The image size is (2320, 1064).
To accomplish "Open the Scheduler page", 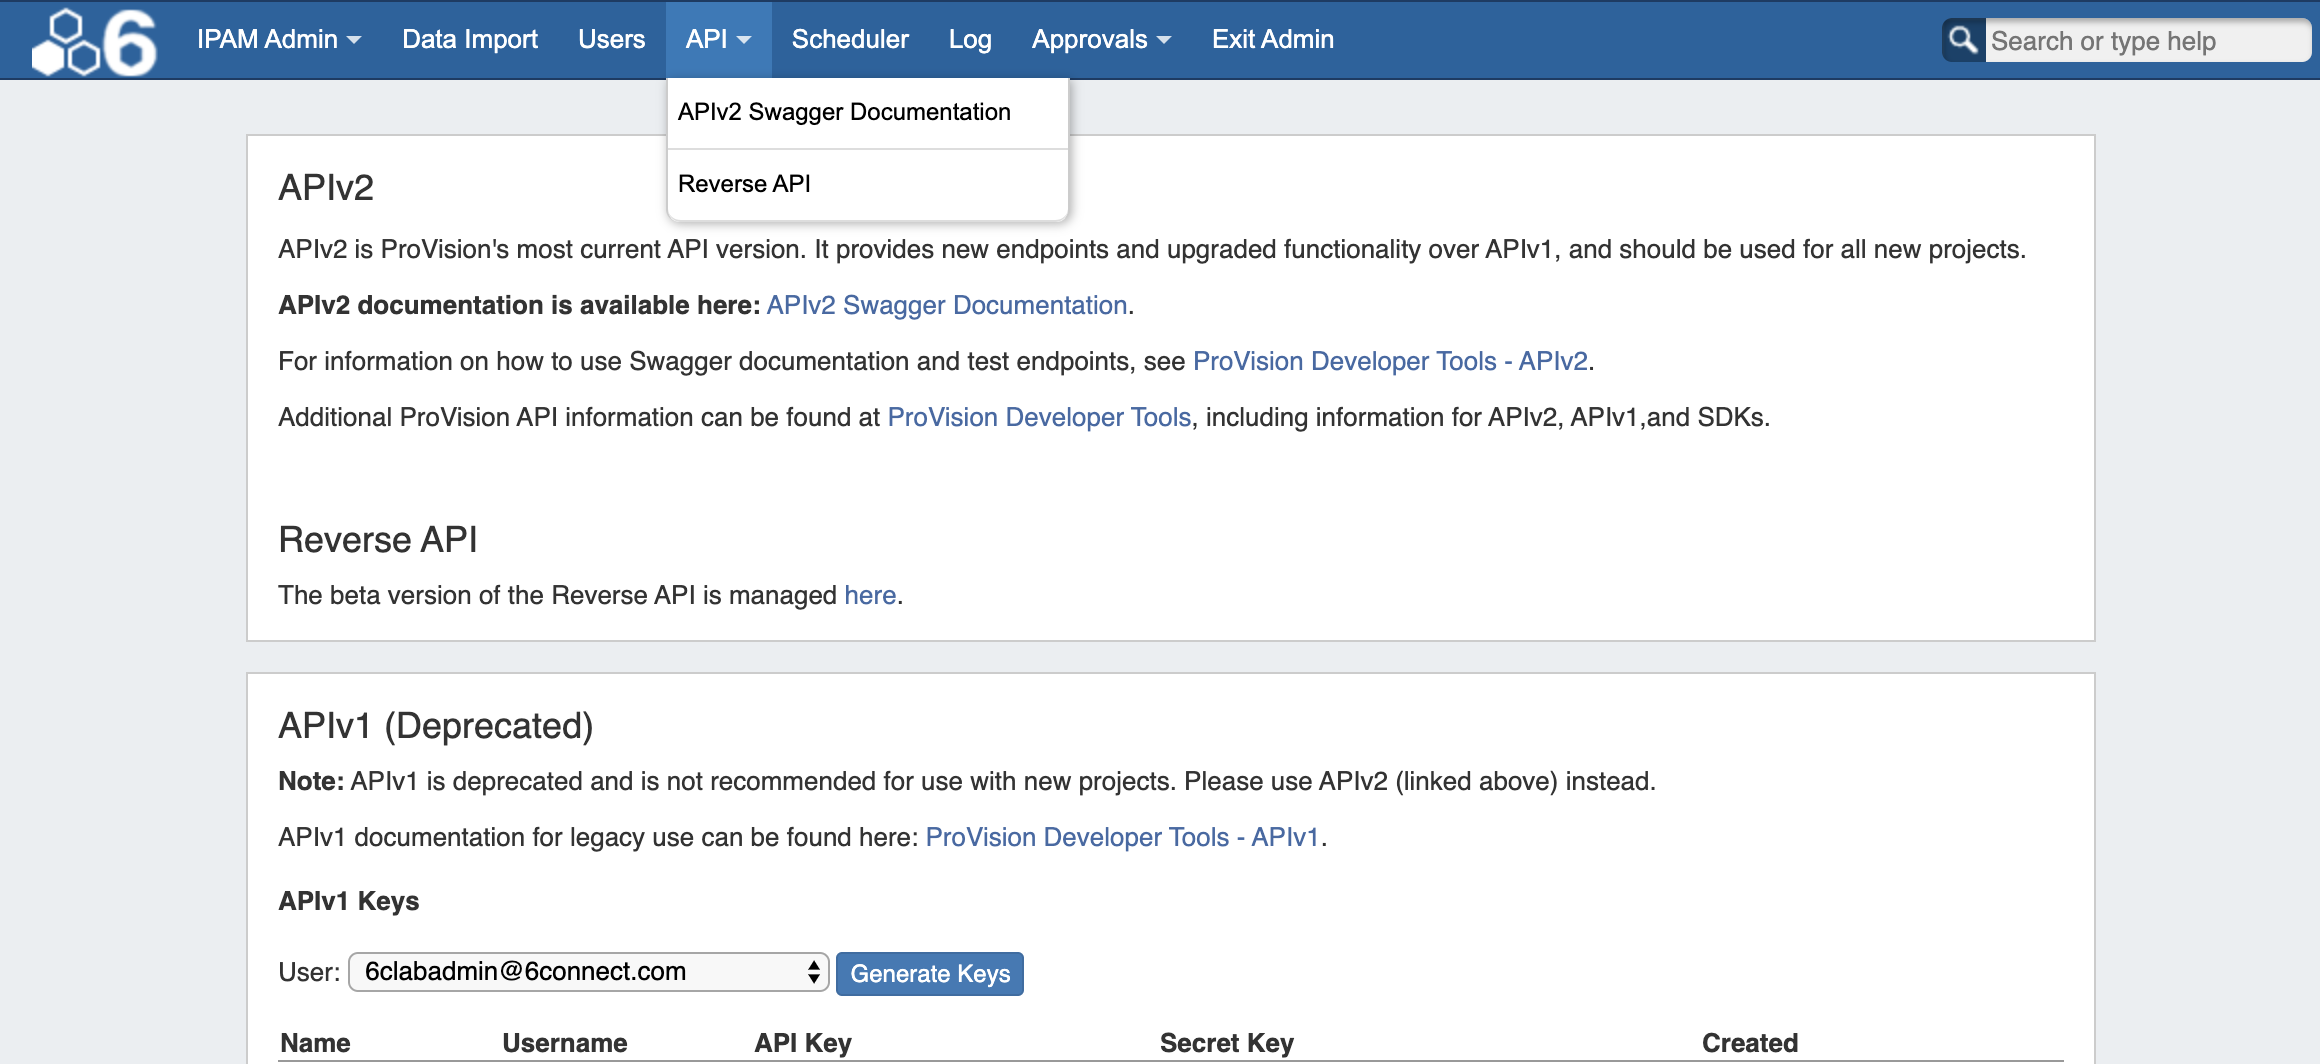I will pos(849,39).
